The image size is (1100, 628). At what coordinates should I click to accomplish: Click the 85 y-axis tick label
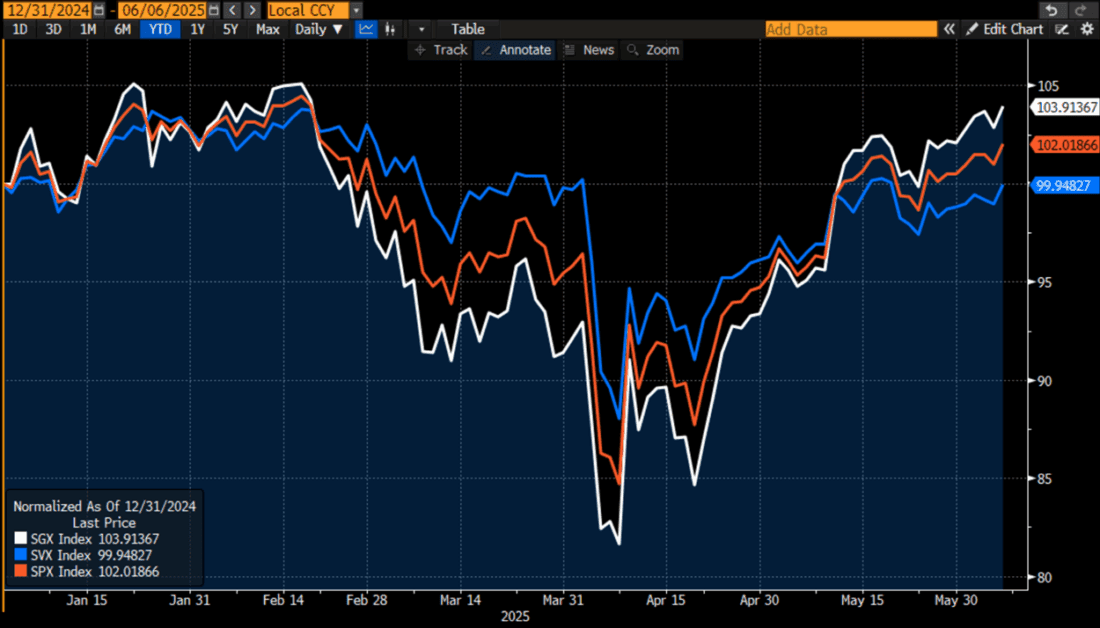pos(1045,479)
